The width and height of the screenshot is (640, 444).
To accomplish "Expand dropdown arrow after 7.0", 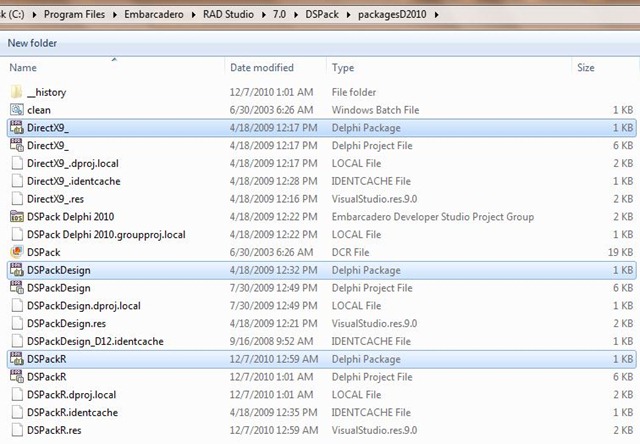I will (x=296, y=15).
